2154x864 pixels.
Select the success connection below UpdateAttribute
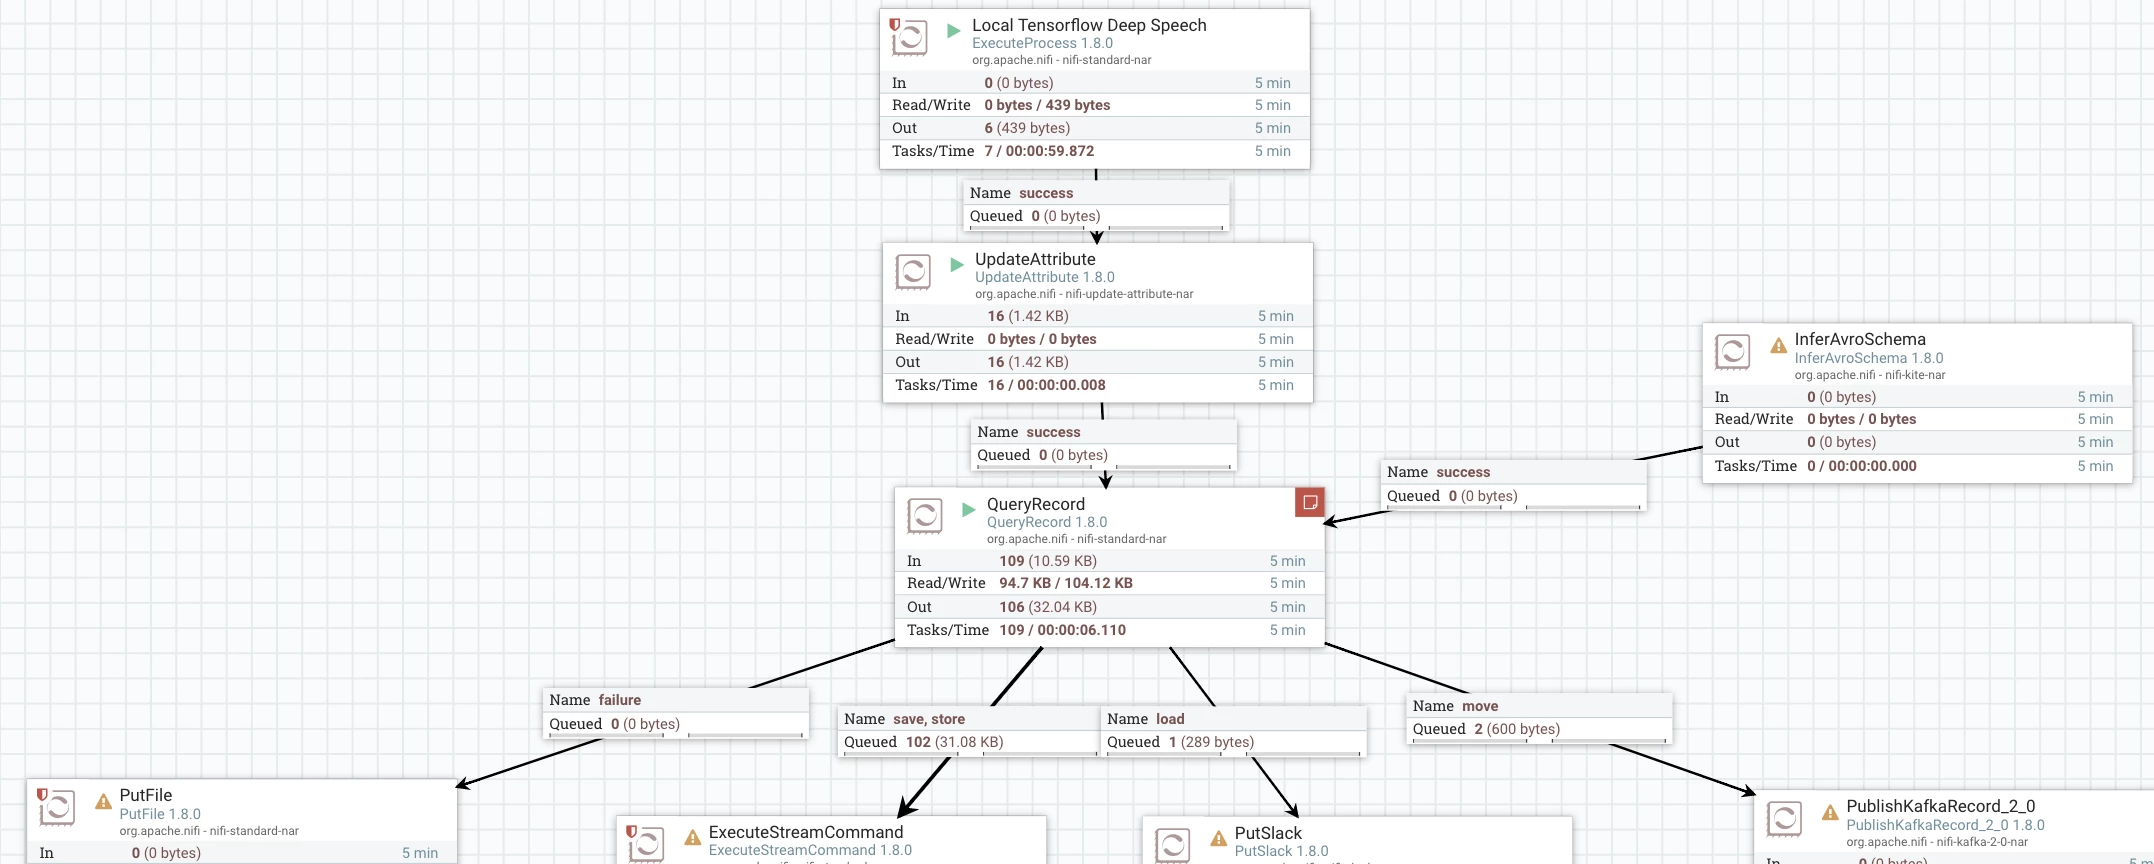[x=1104, y=444]
